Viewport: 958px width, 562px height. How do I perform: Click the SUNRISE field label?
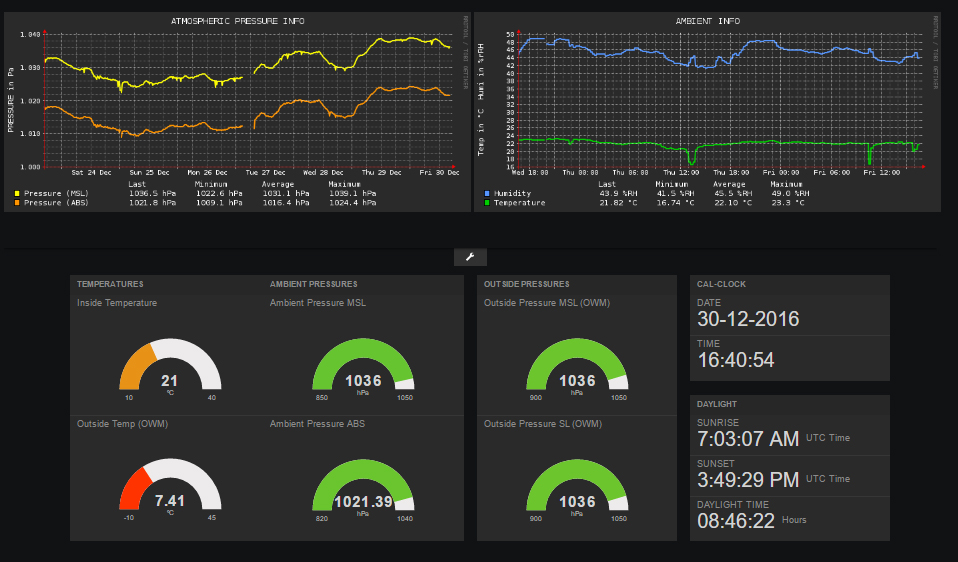[x=718, y=423]
